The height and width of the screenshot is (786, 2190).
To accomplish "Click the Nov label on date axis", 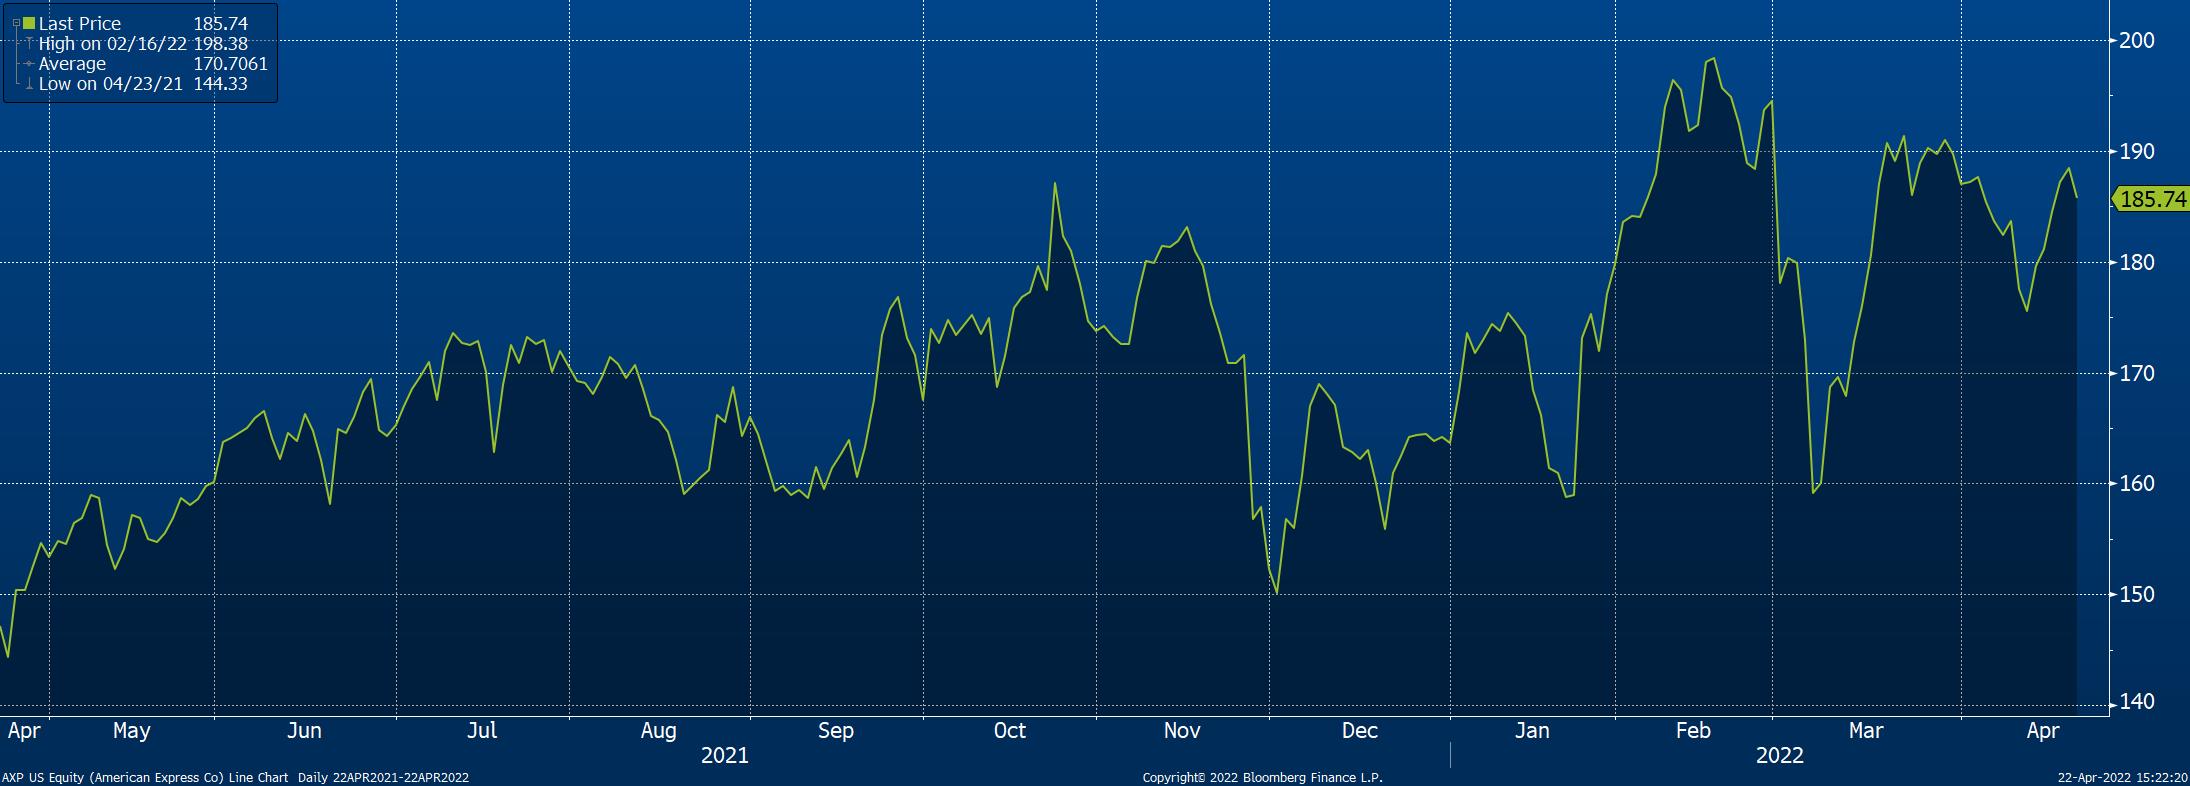I will pos(1182,731).
